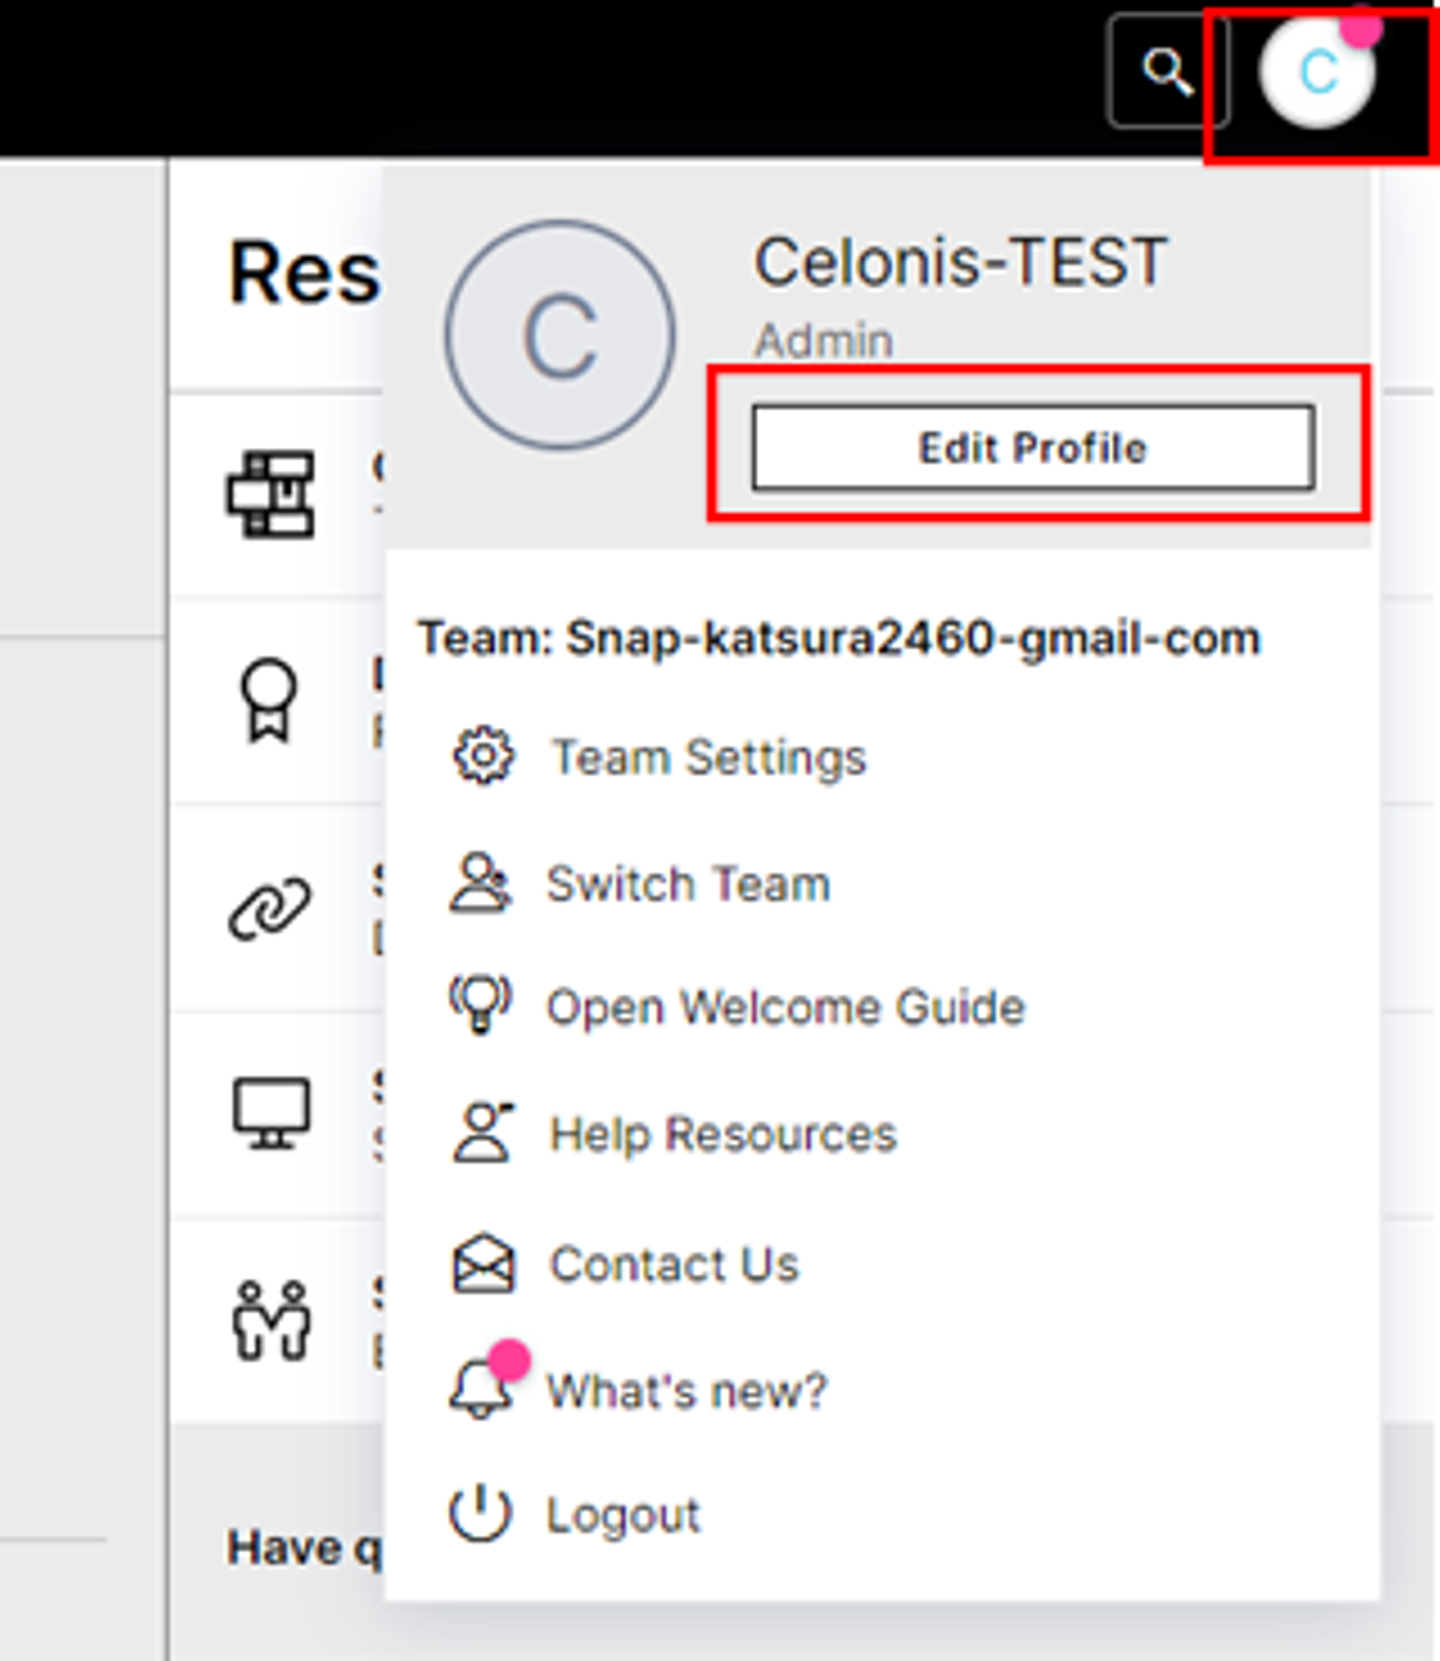This screenshot has height=1661, width=1440.
Task: View What's new? updates
Action: coord(687,1391)
